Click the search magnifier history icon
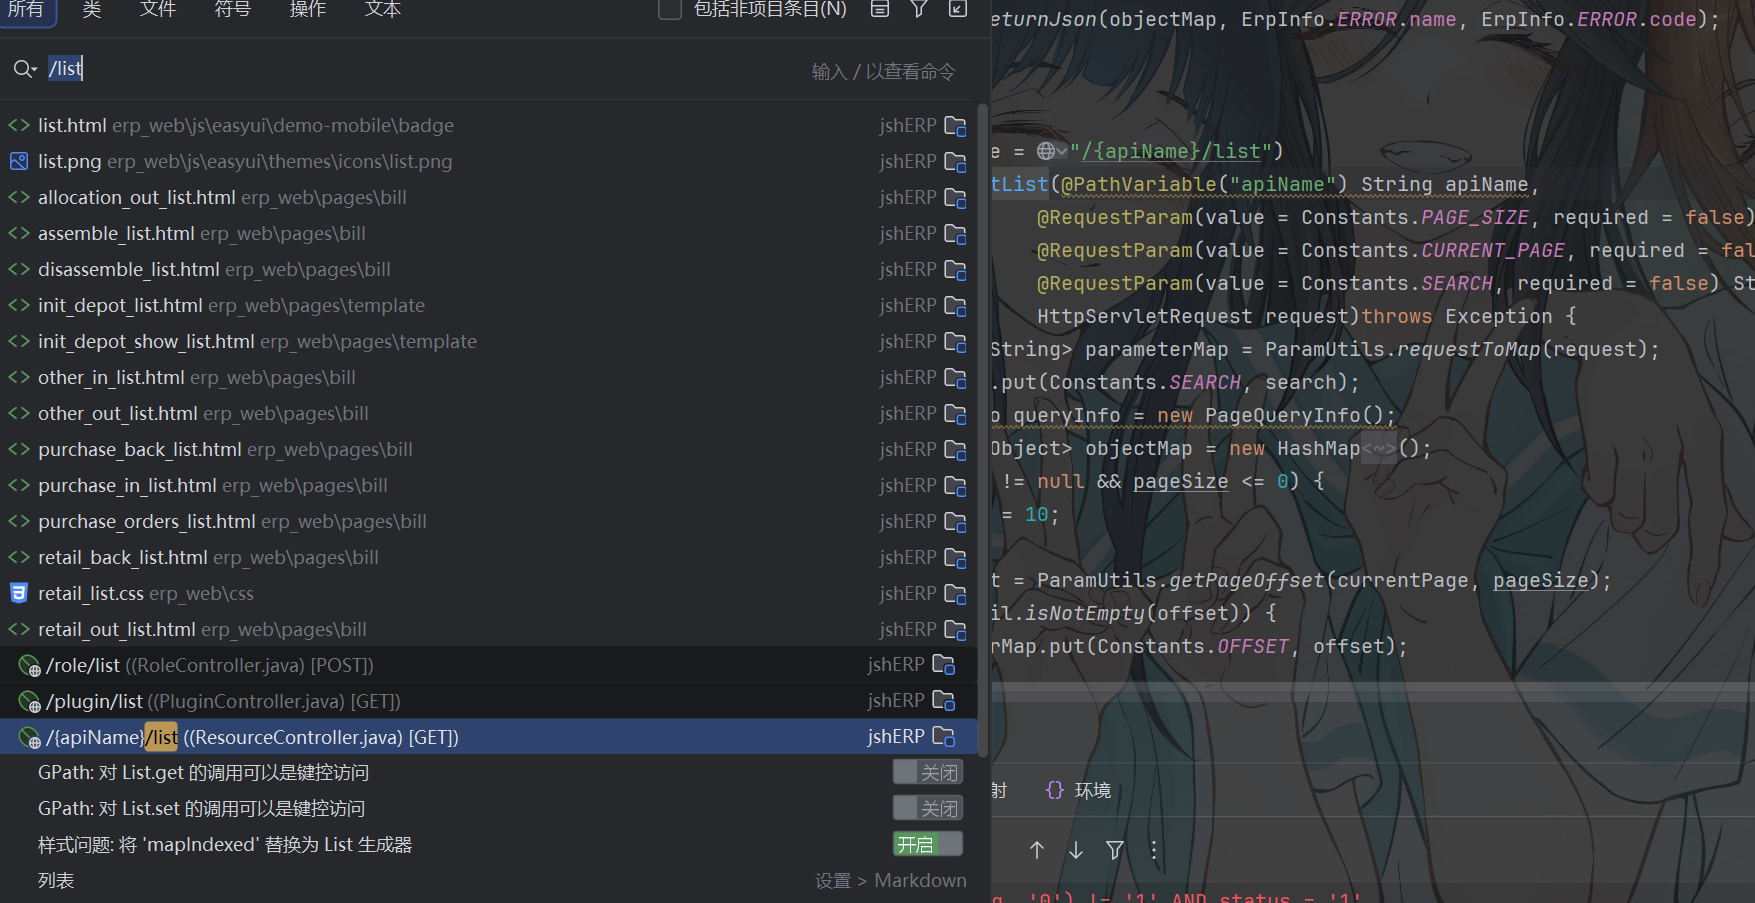Viewport: 1755px width, 903px height. pyautogui.click(x=25, y=69)
